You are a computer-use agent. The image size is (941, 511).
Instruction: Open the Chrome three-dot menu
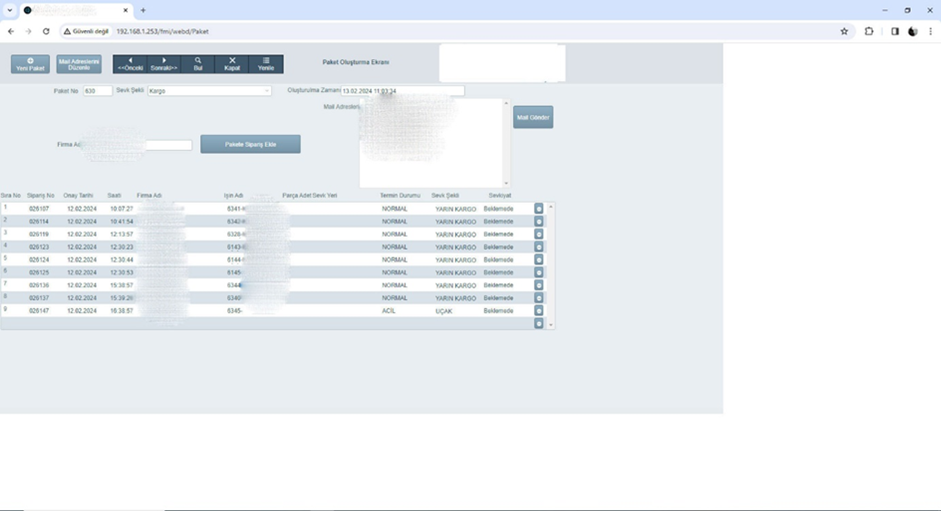click(931, 31)
